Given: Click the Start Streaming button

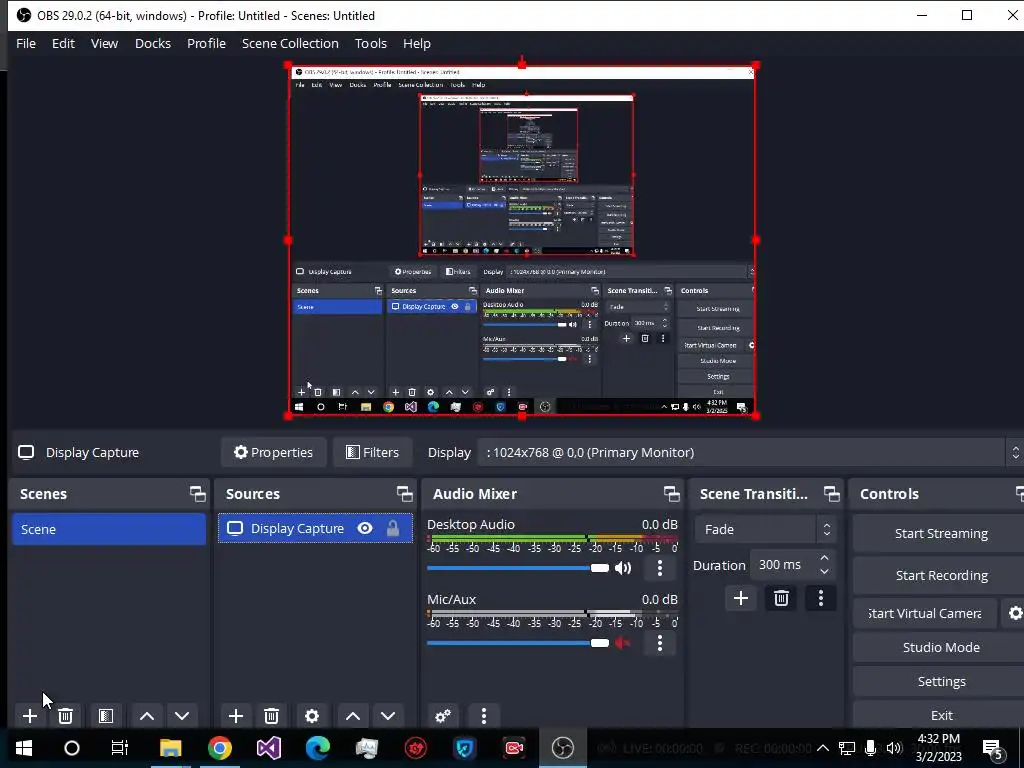Looking at the screenshot, I should (940, 534).
